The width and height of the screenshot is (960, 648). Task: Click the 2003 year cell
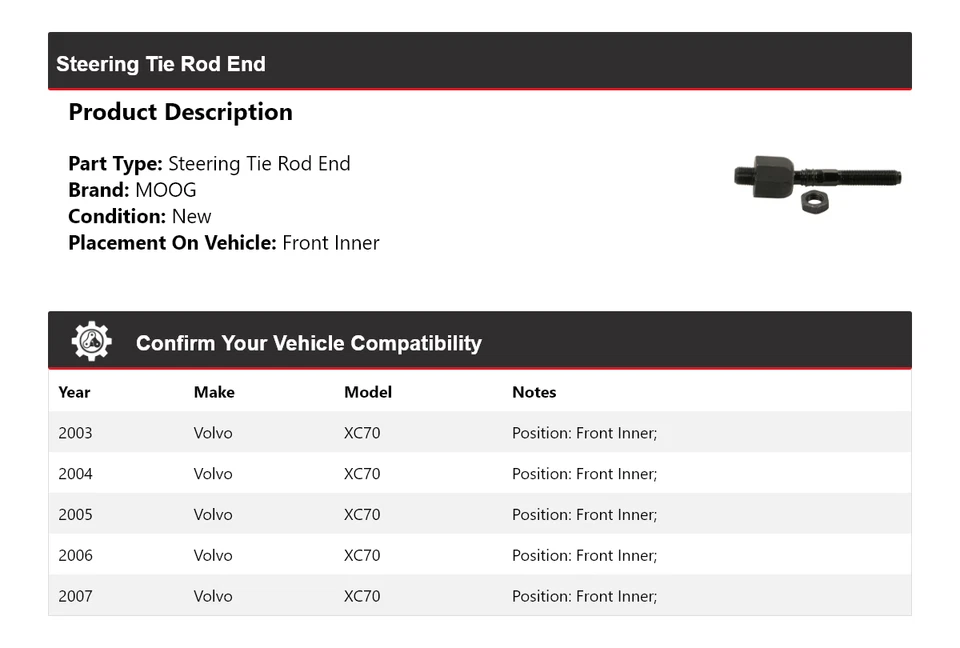pyautogui.click(x=75, y=433)
